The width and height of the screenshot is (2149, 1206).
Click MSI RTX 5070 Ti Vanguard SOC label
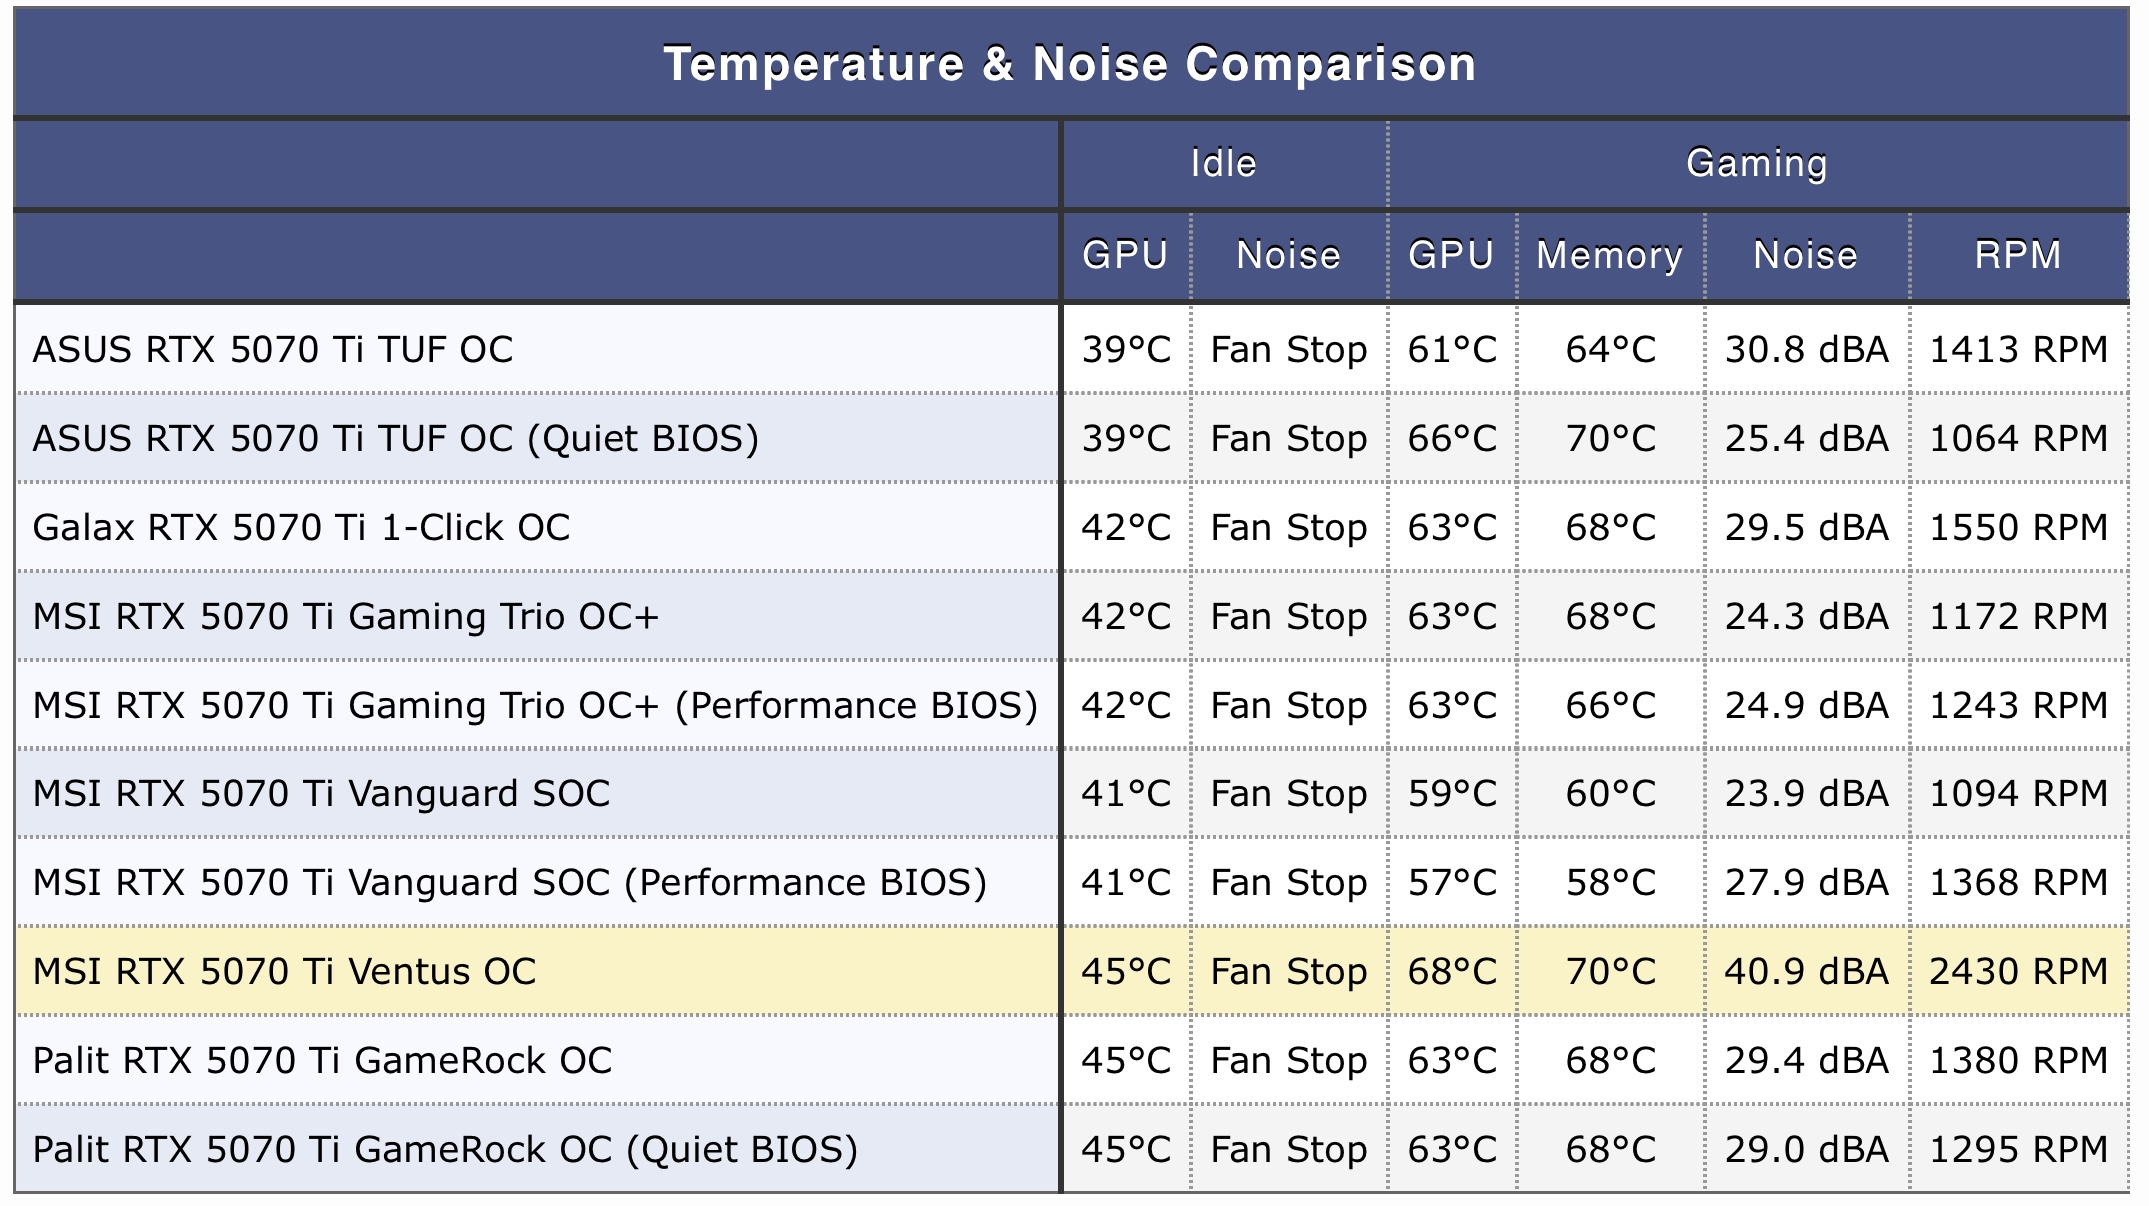click(x=321, y=794)
